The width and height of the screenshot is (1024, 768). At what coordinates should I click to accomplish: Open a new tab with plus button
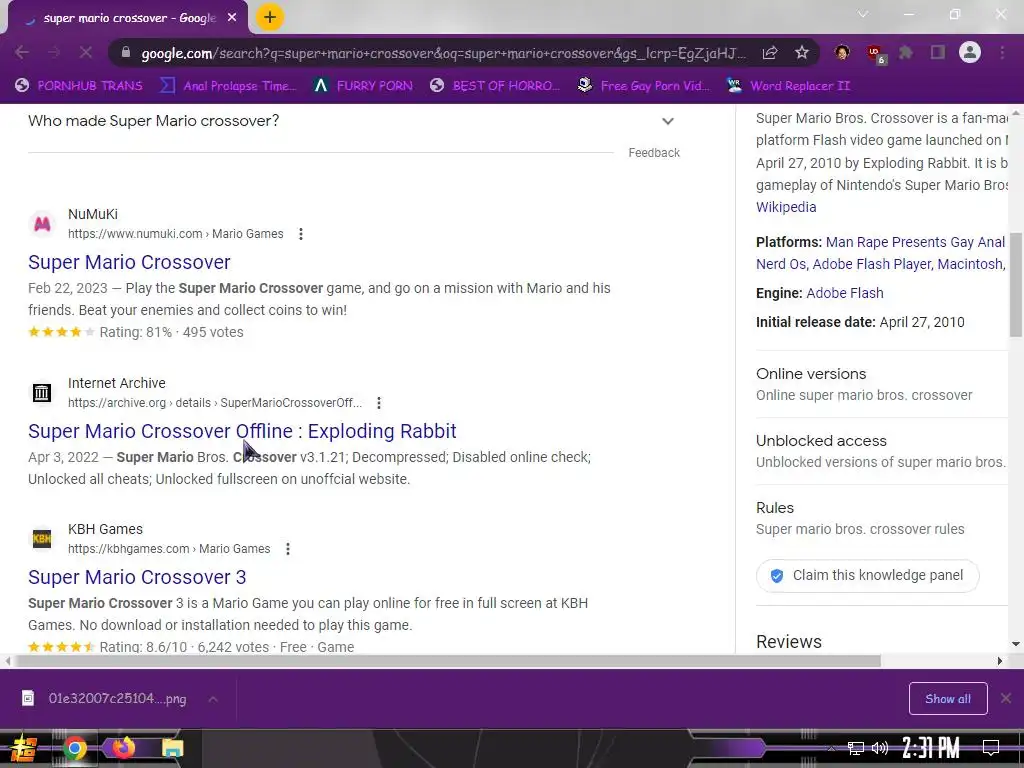click(x=270, y=18)
